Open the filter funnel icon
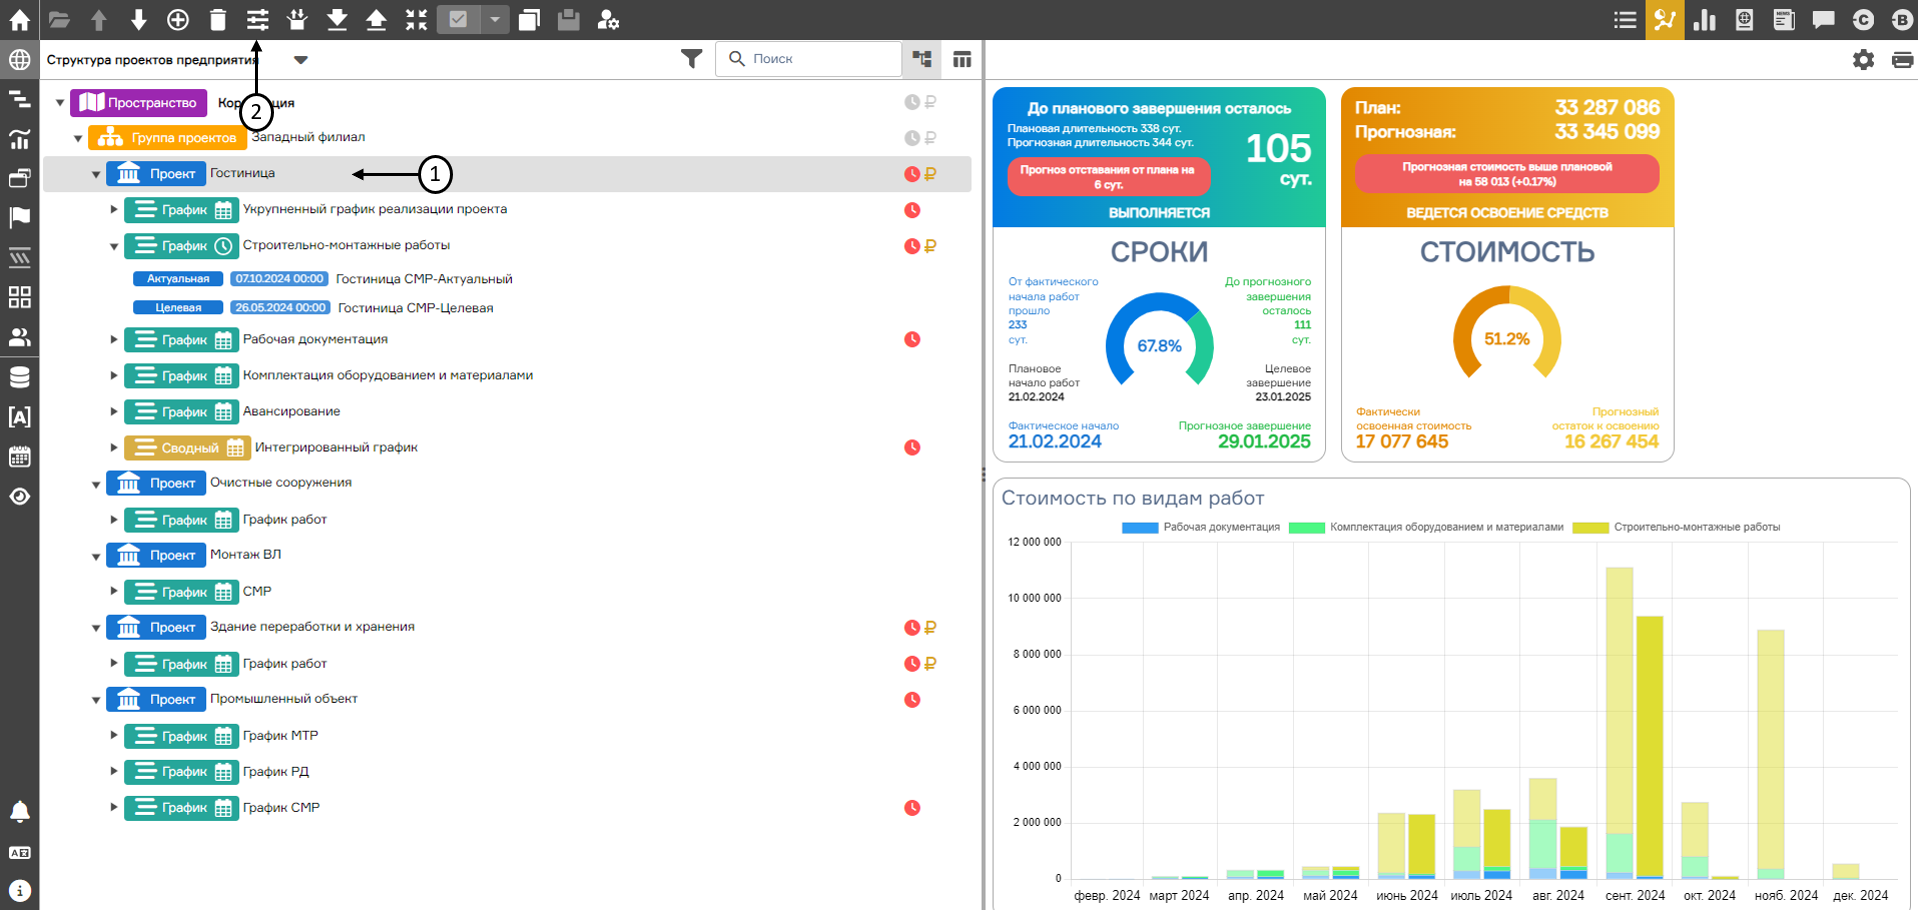This screenshot has height=910, width=1918. pyautogui.click(x=691, y=59)
